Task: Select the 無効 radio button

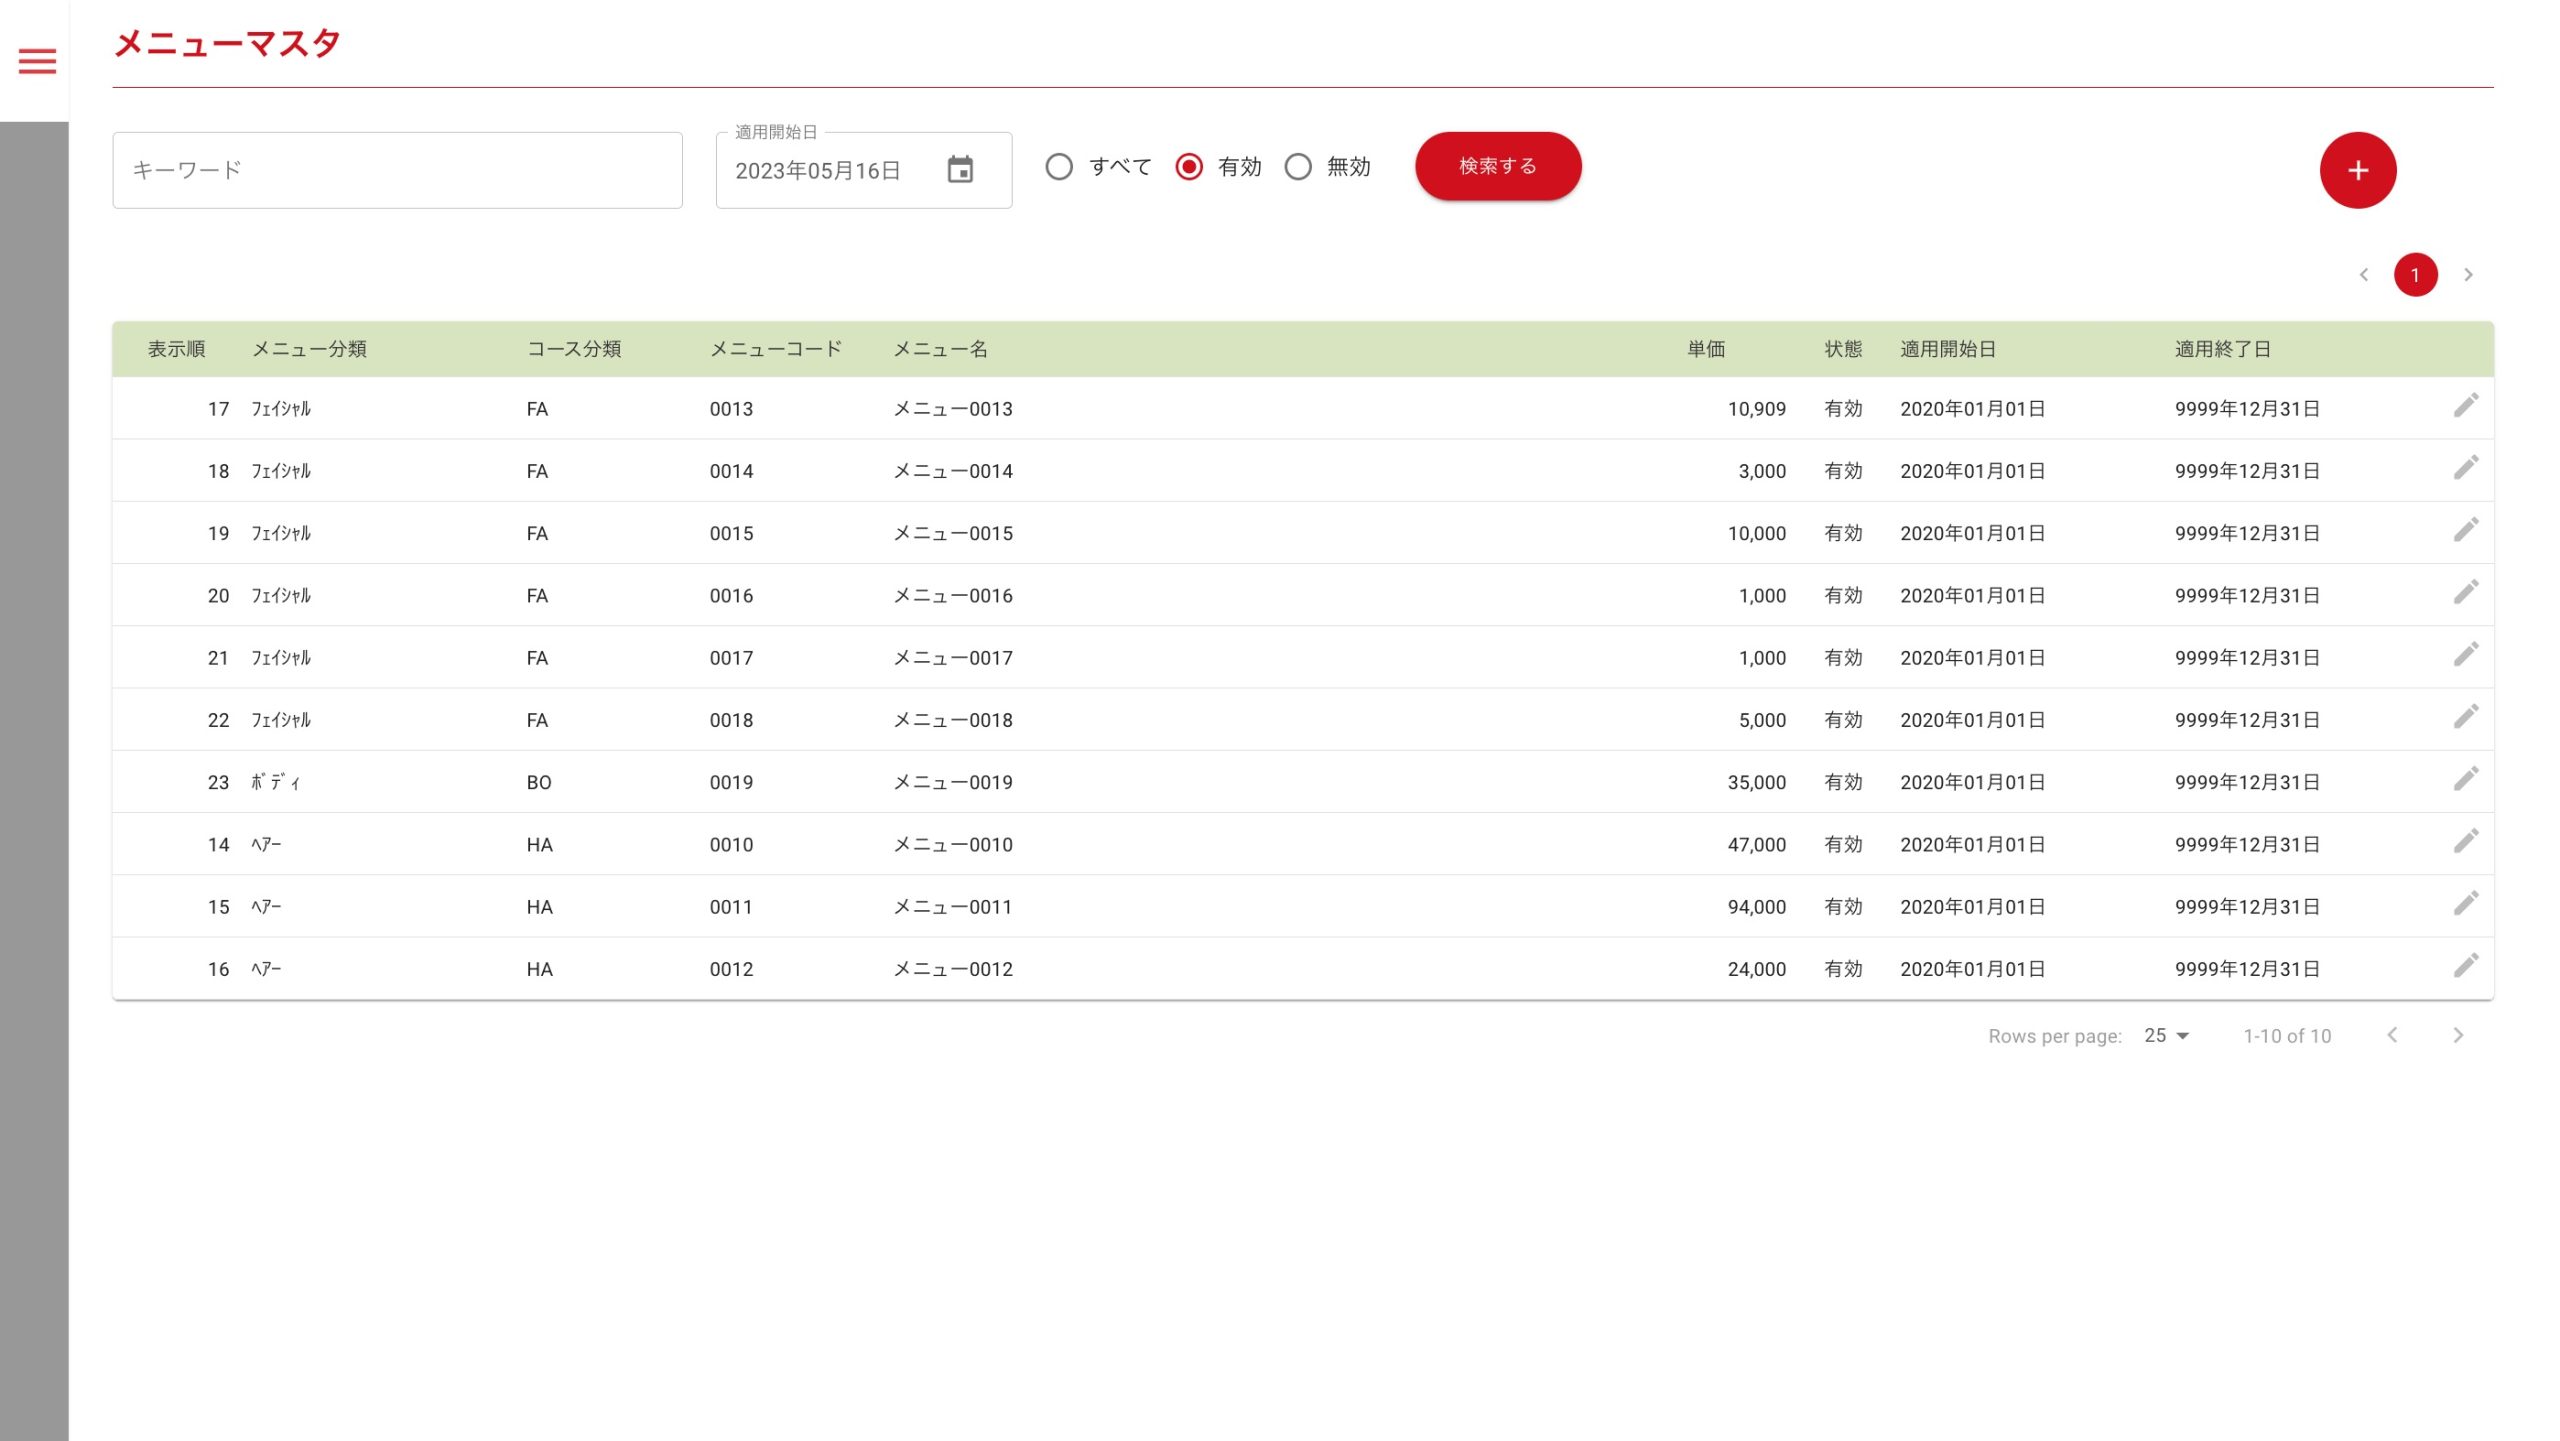Action: 1298,167
